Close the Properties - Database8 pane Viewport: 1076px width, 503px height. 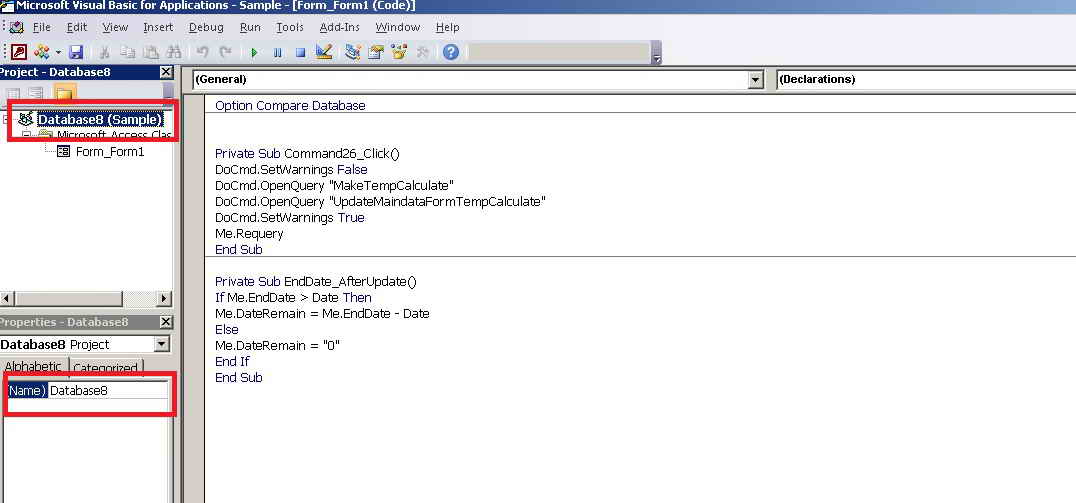tap(166, 322)
